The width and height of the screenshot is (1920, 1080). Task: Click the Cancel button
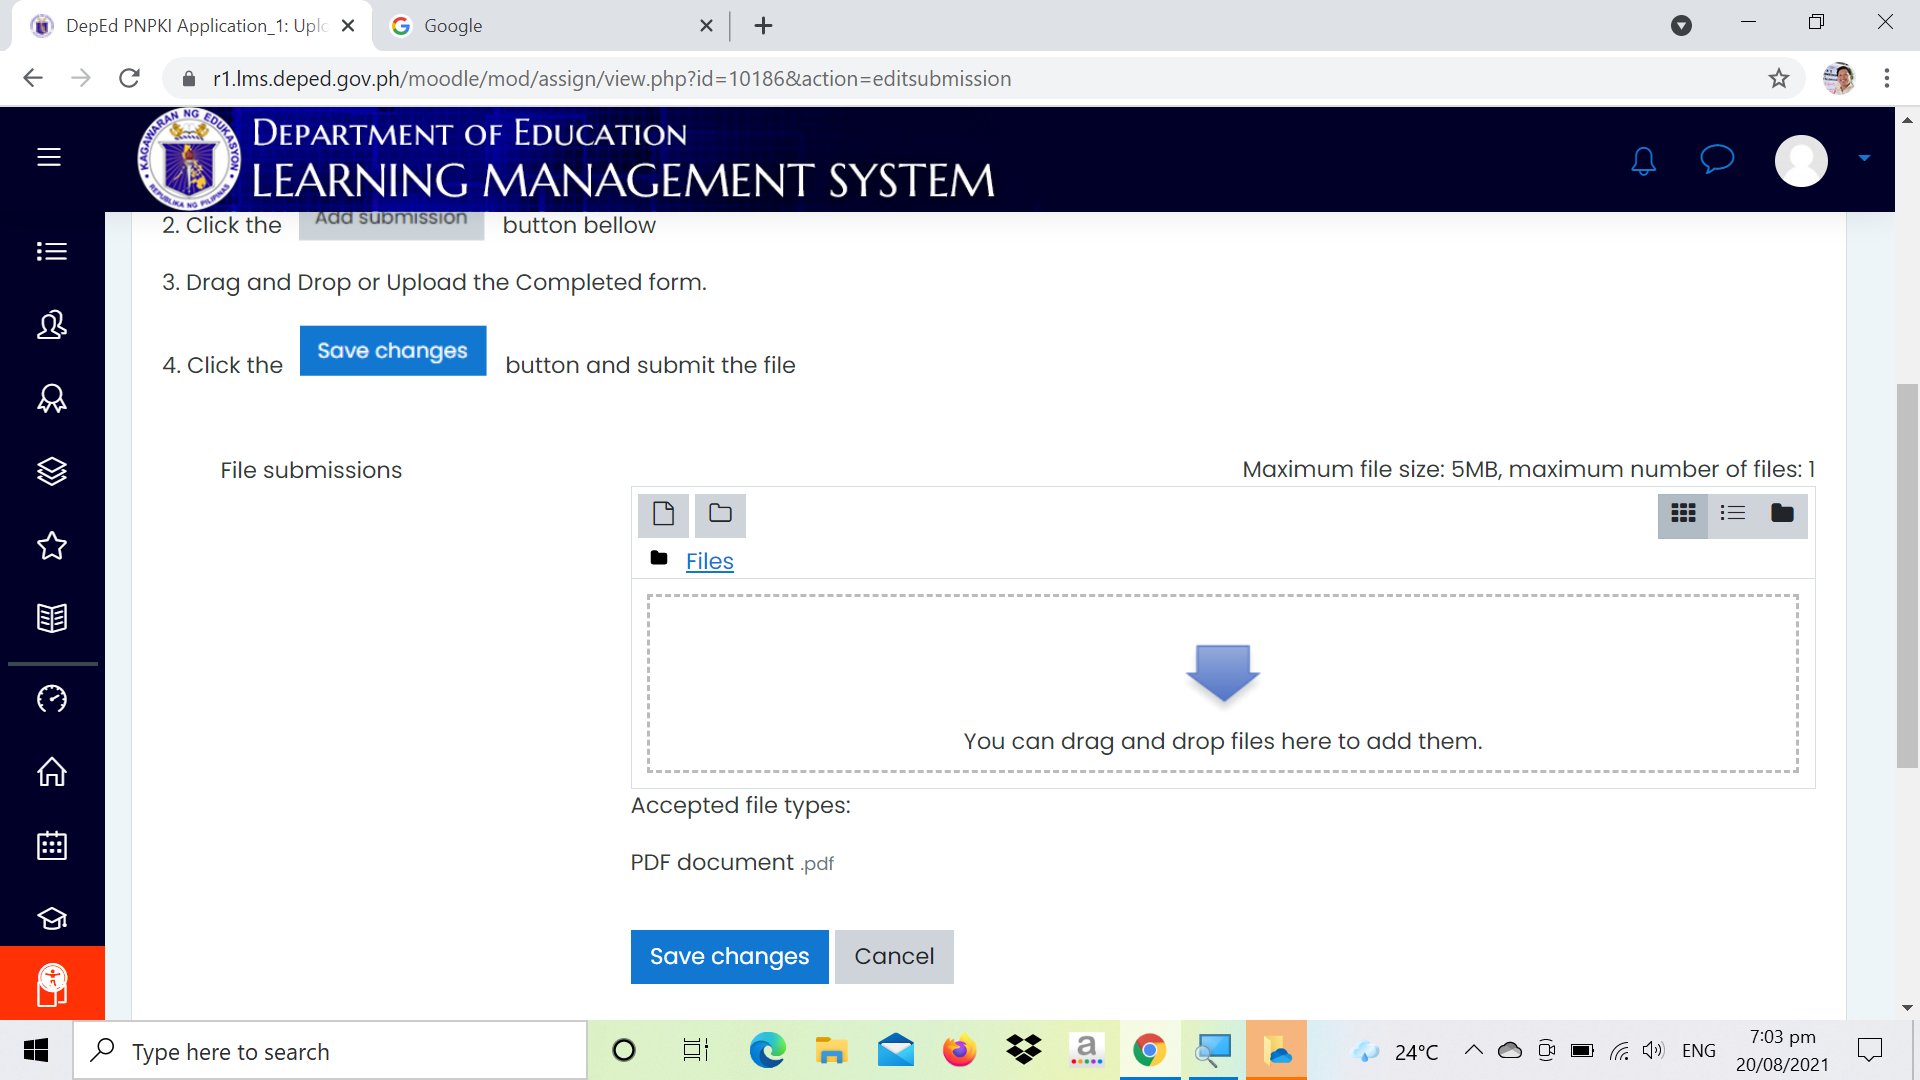coord(893,956)
